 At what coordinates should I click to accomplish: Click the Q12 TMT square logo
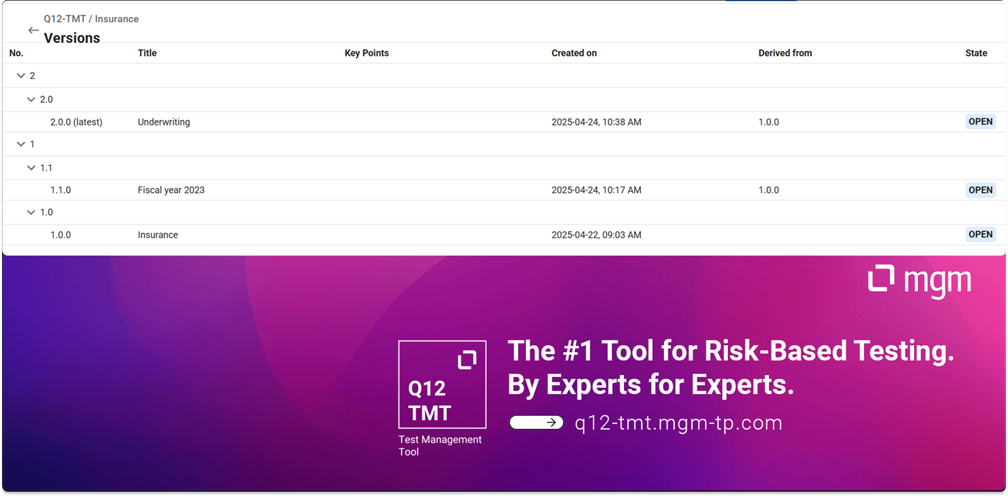pyautogui.click(x=442, y=384)
